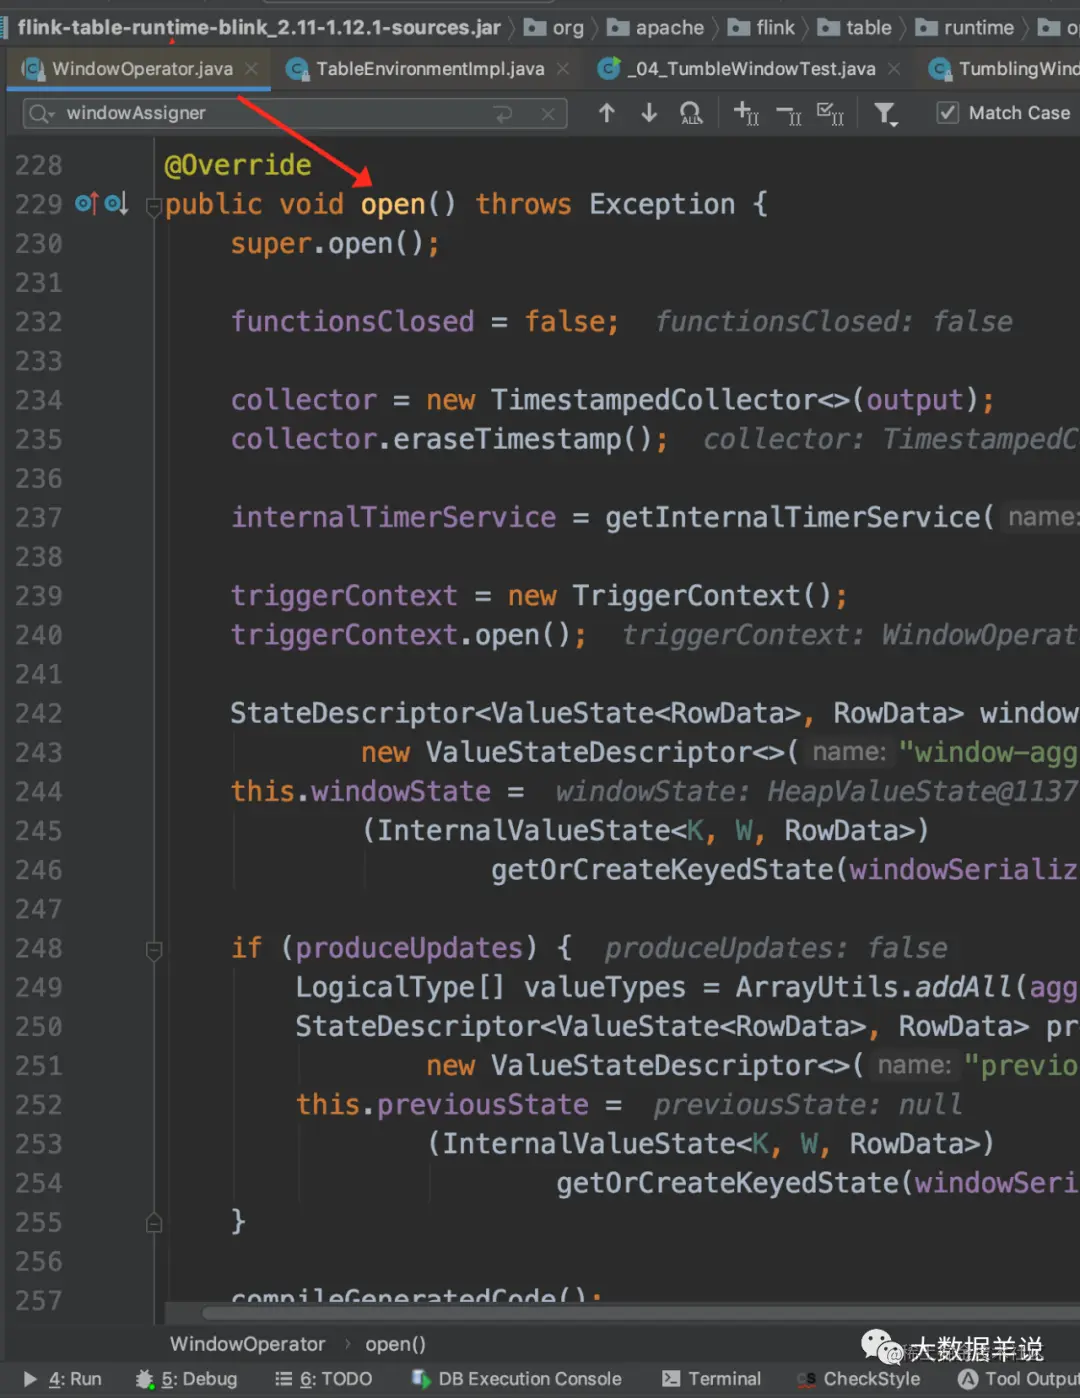This screenshot has width=1080, height=1398.
Task: Click new TriggerContext() on line 239
Action: pyautogui.click(x=670, y=596)
